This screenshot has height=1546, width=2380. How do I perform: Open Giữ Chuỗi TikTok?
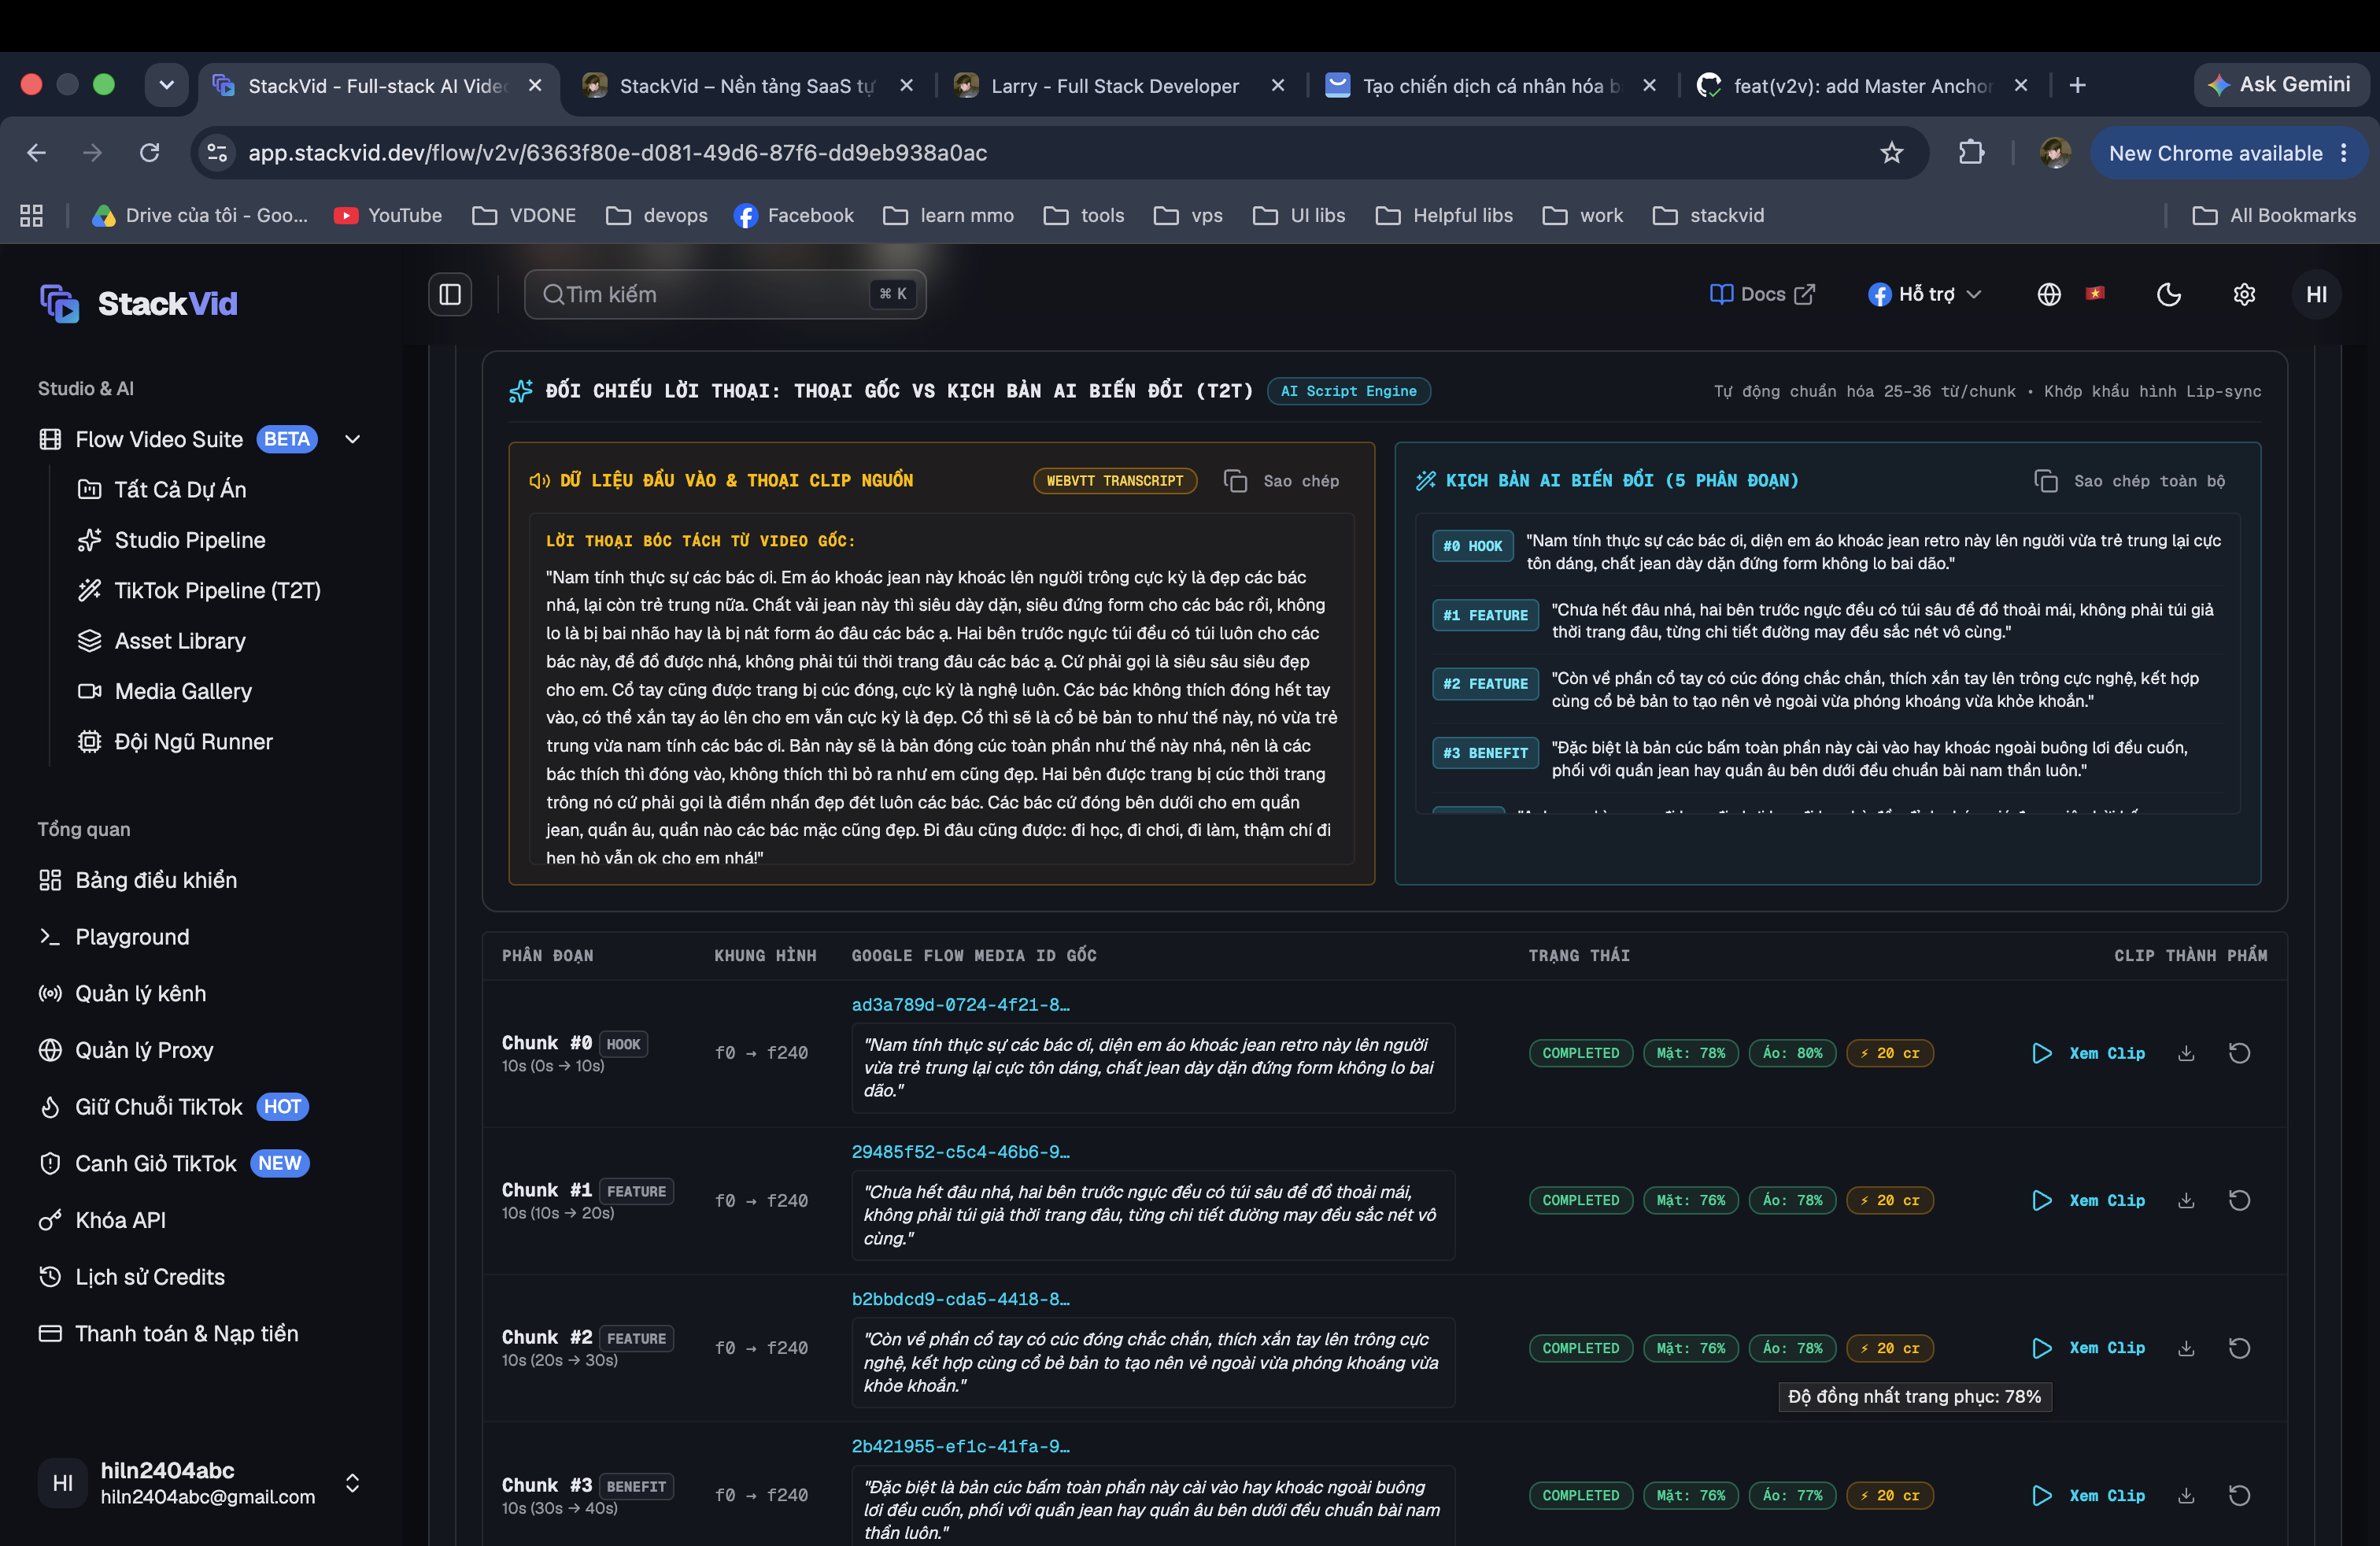tap(158, 1107)
